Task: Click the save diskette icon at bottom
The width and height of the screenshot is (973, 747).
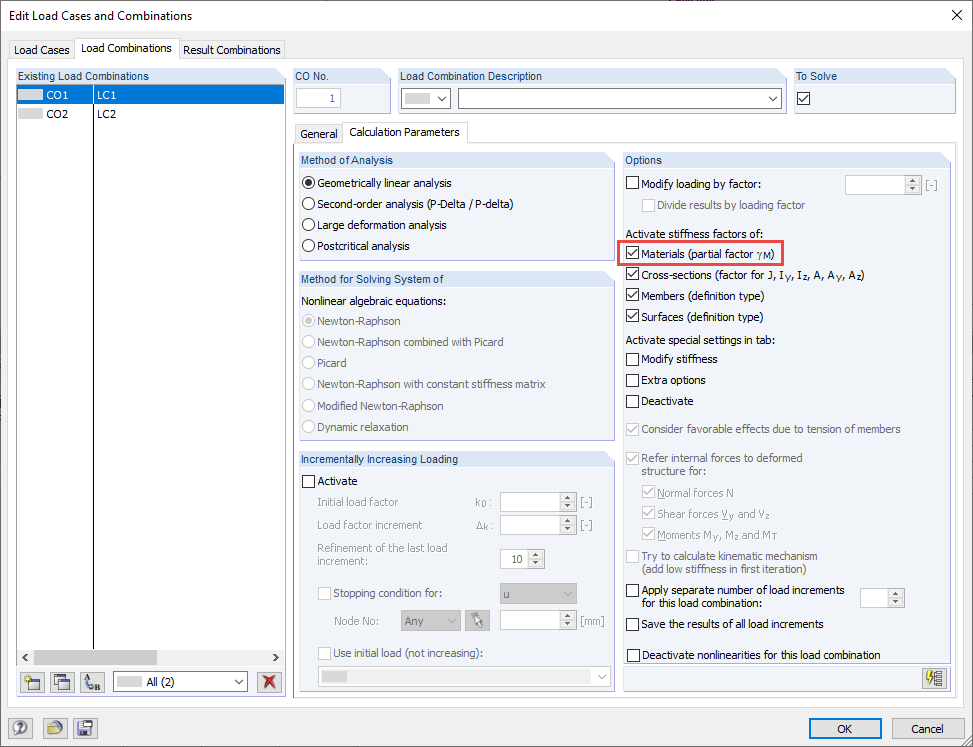Action: pos(85,728)
